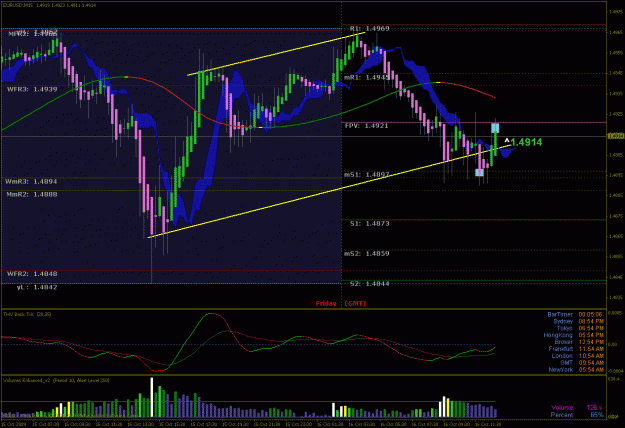Click the Volume: 126 v readout
The height and width of the screenshot is (428, 625).
coord(577,408)
